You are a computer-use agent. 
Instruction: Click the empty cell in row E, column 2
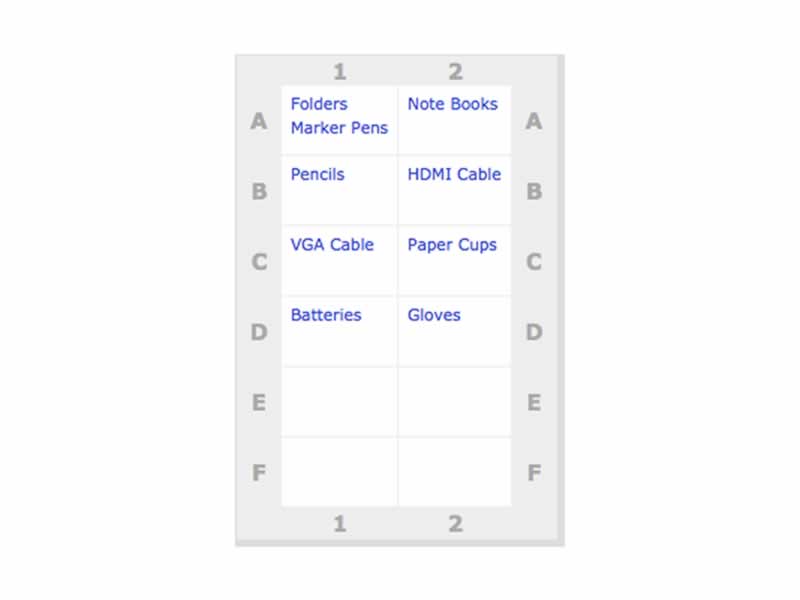point(455,402)
